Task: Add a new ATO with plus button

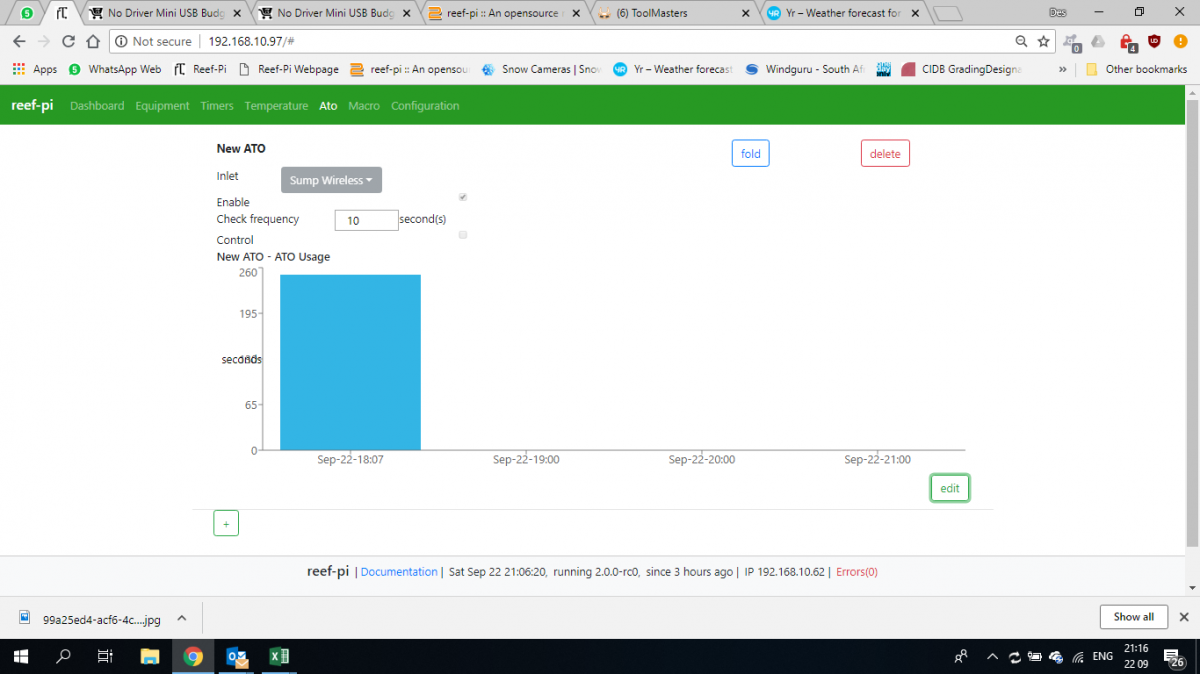Action: pos(226,523)
